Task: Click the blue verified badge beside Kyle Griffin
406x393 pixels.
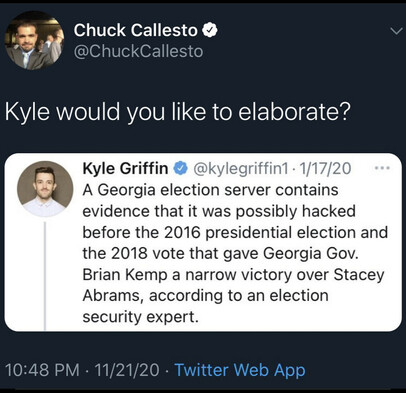Action: point(180,169)
